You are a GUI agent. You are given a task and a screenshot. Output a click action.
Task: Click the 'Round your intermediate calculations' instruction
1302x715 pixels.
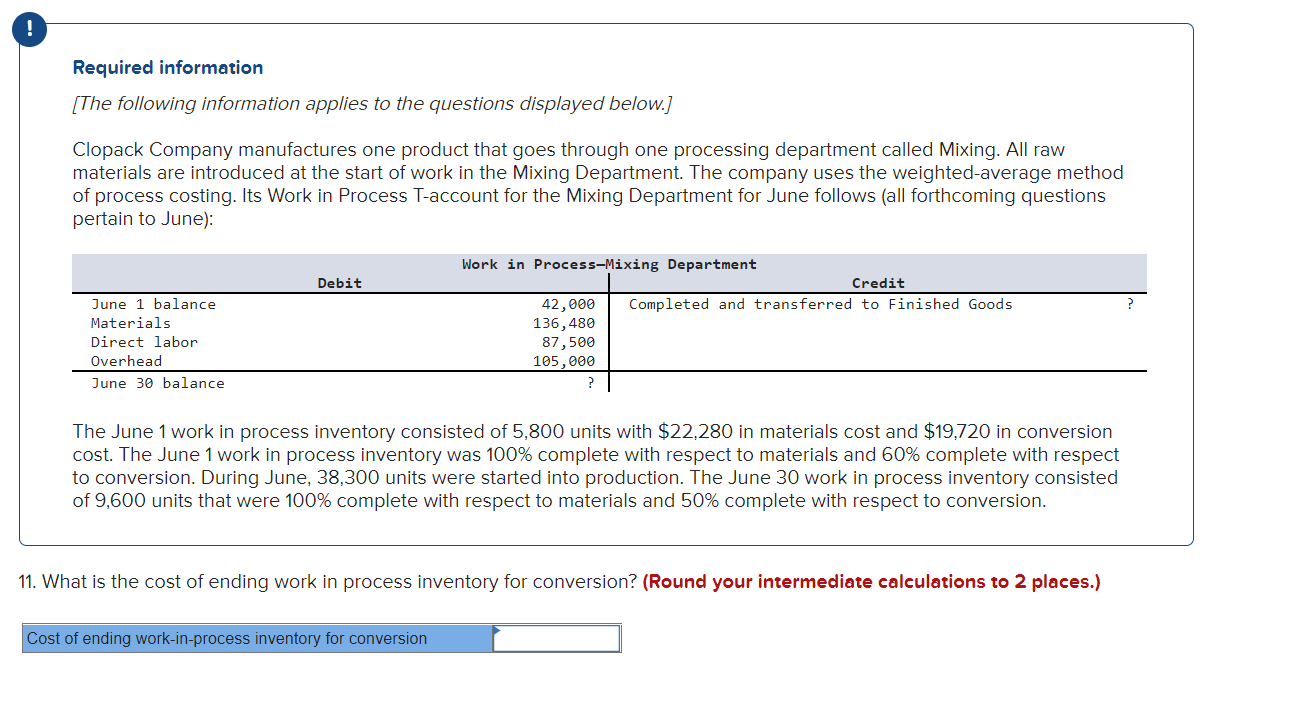point(871,582)
